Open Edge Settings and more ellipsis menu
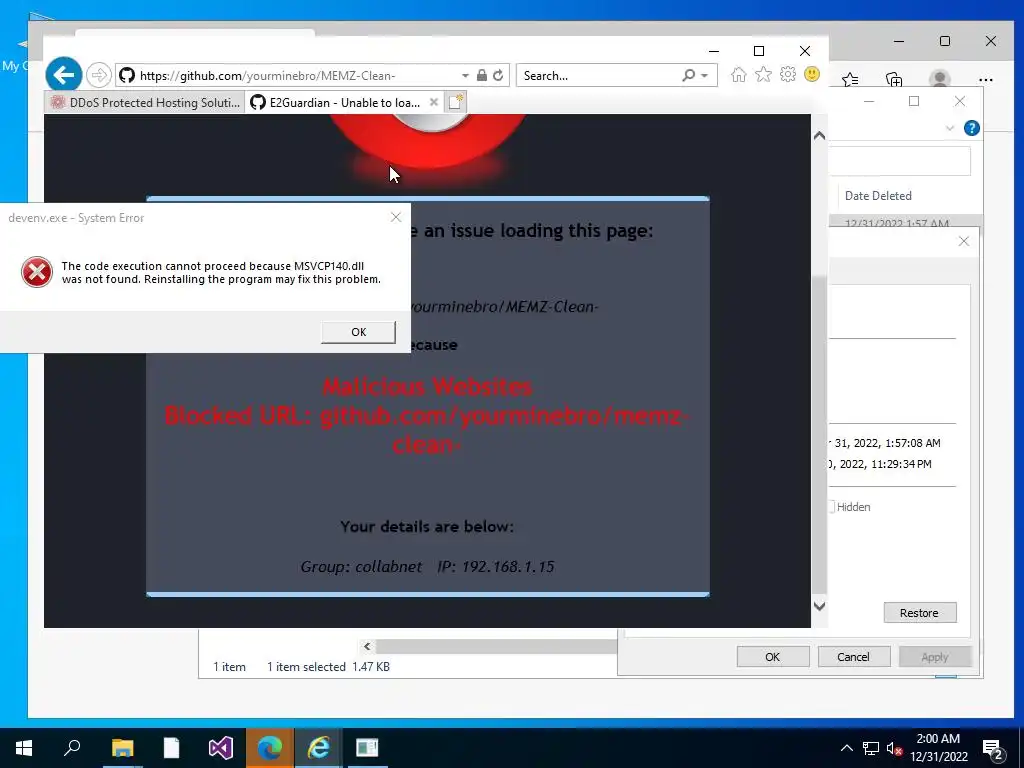 986,80
